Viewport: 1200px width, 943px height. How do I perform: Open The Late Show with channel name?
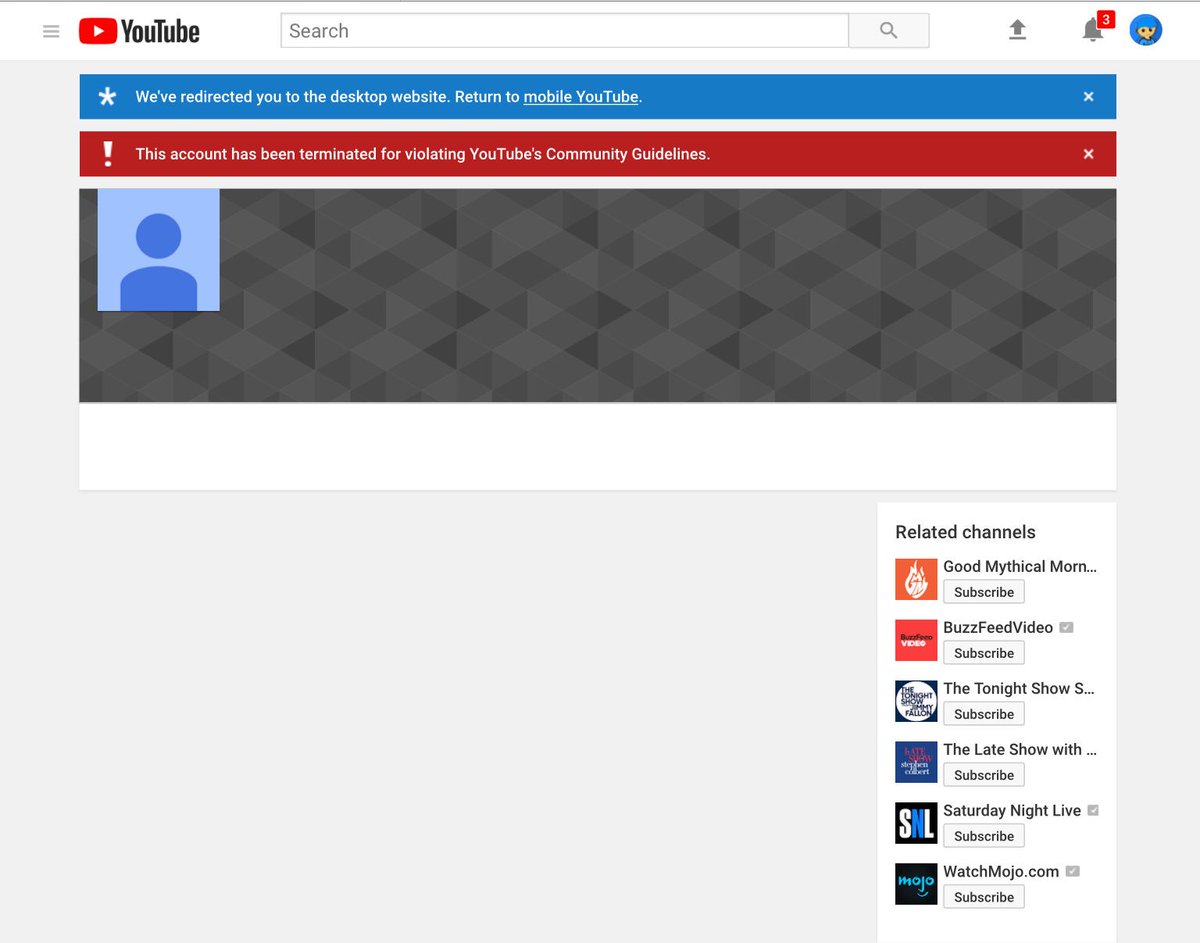1020,749
